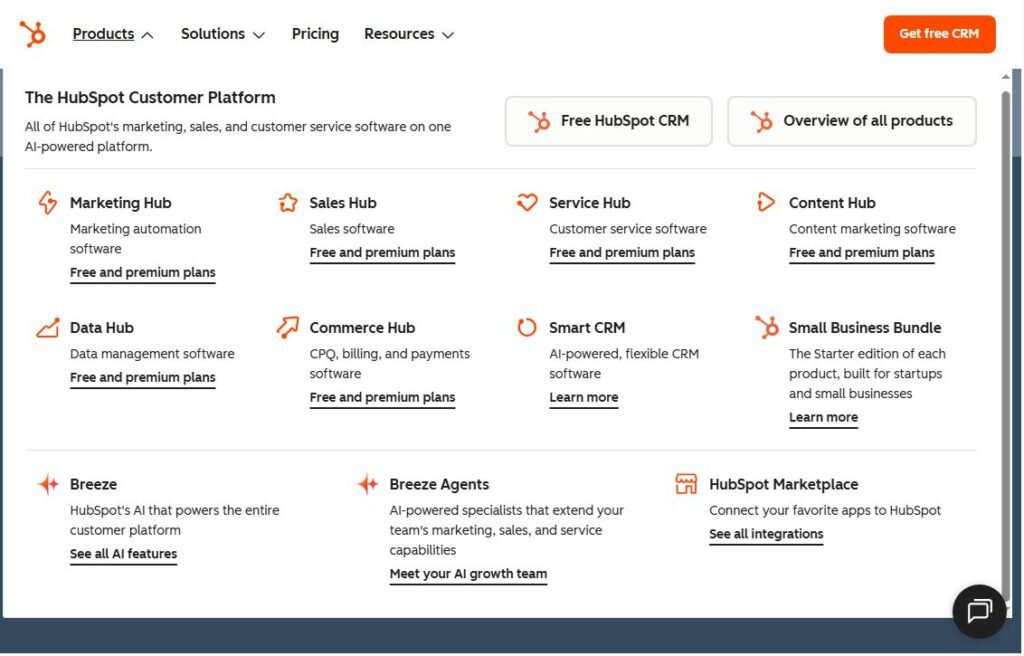Select the Breeze sparkle icon
Screen dimensions: 1024x656
point(47,483)
